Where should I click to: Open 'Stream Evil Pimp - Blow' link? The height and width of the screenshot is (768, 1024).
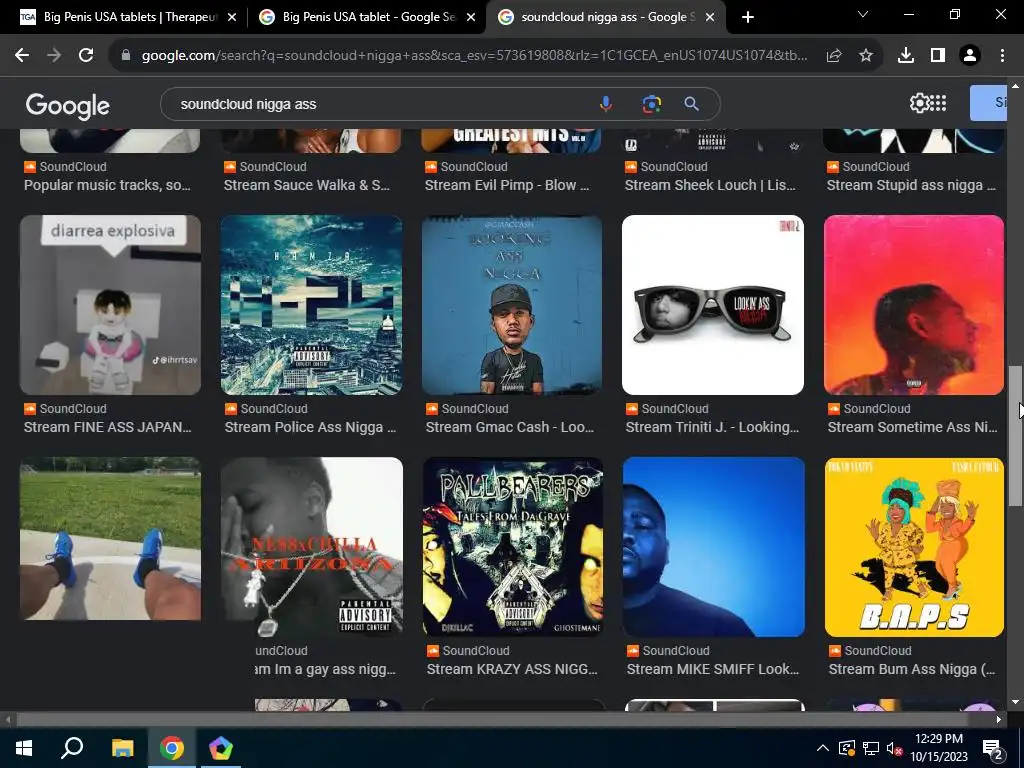tap(507, 185)
